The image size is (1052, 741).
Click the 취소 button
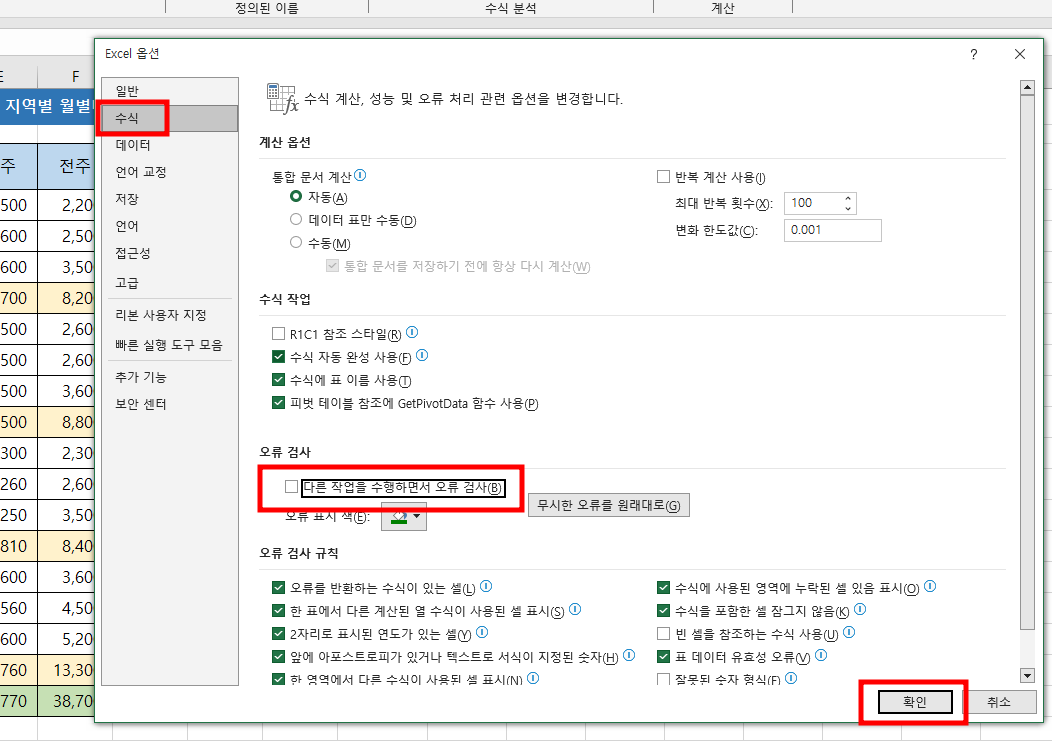click(x=999, y=702)
